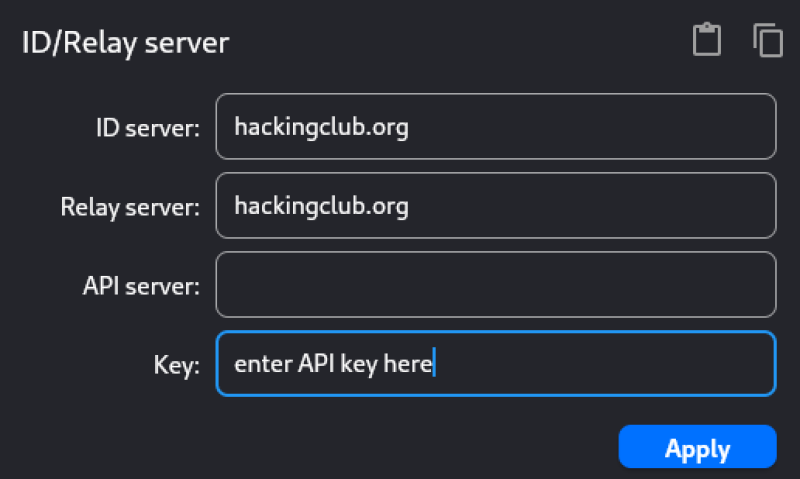Click the word "Apply" on blue button
The height and width of the screenshot is (479, 800).
[x=697, y=449]
